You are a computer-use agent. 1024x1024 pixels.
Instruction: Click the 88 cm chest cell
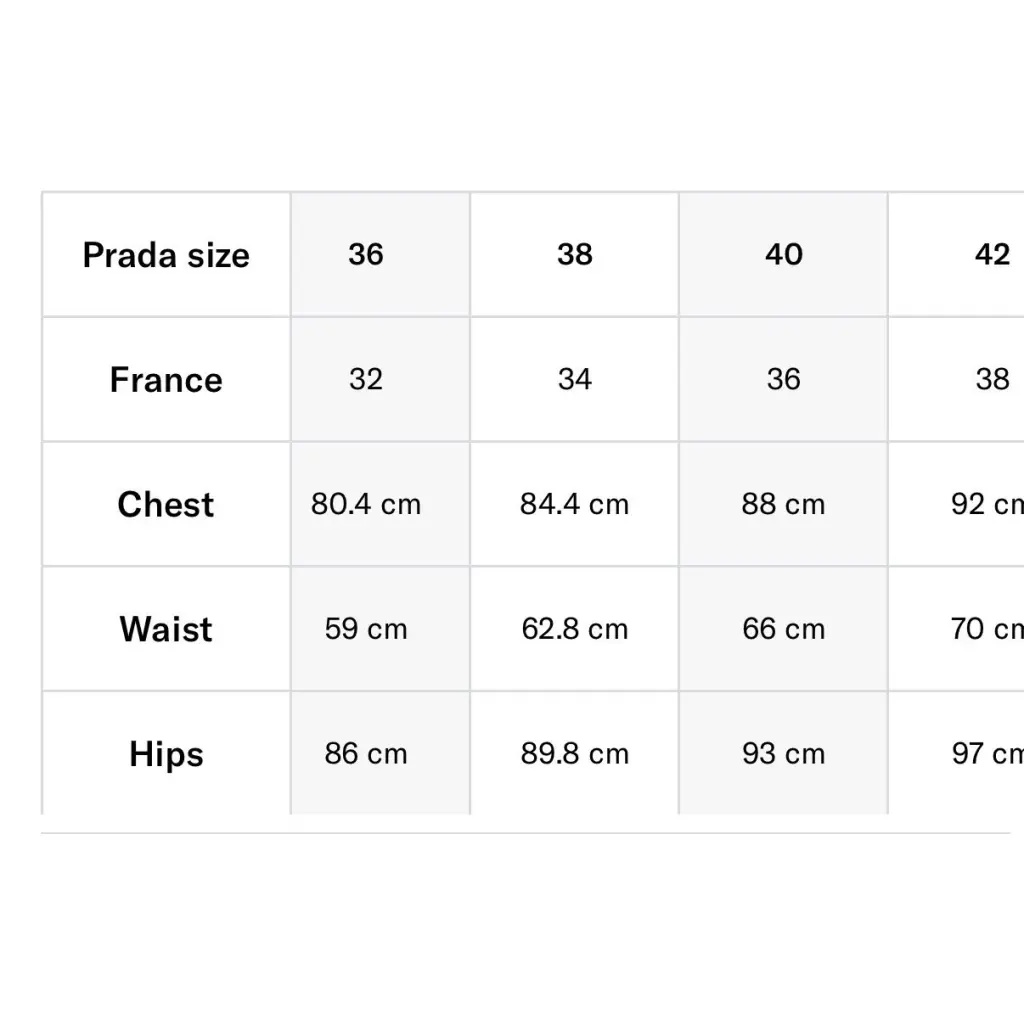pos(784,504)
